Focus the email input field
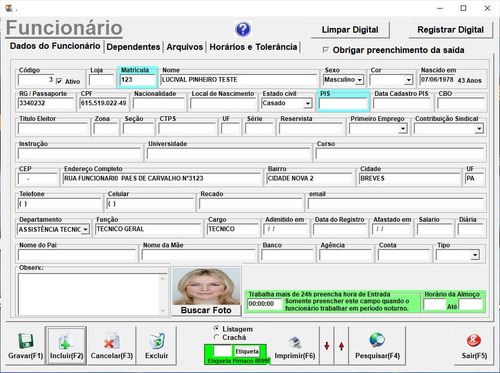The height and width of the screenshot is (373, 500). [x=396, y=204]
